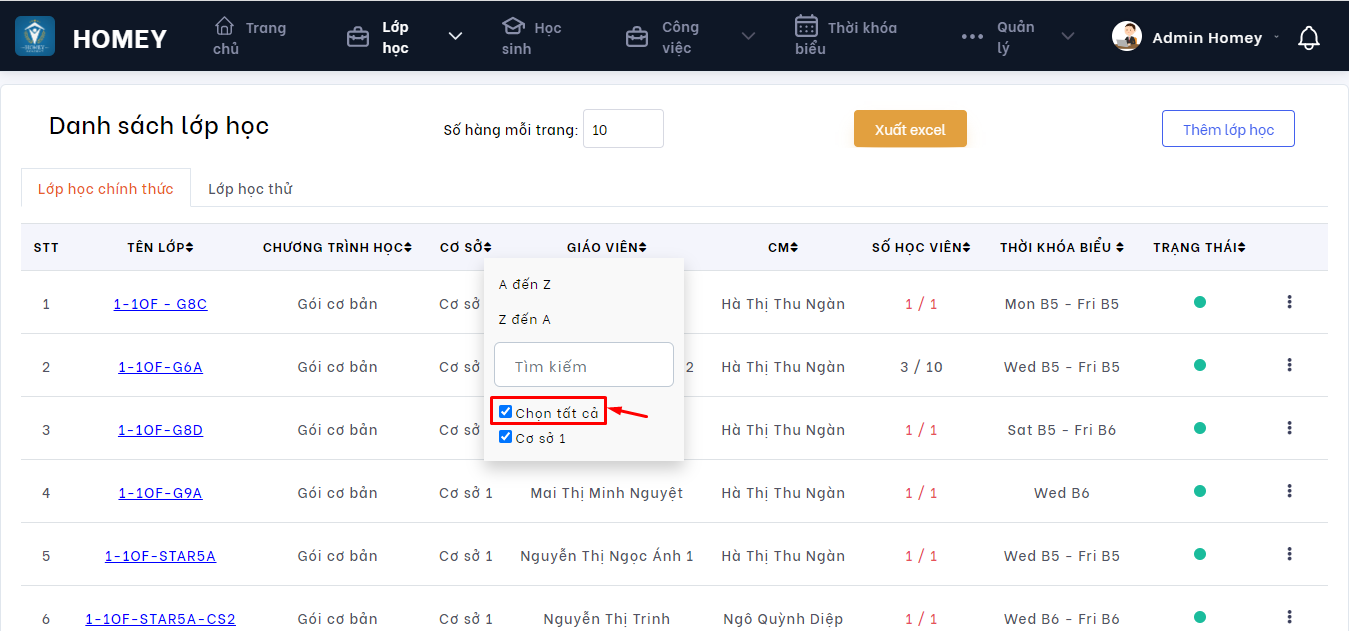Click the Thời khóa biểu calendar icon
This screenshot has height=631, width=1349.
coord(807,26)
